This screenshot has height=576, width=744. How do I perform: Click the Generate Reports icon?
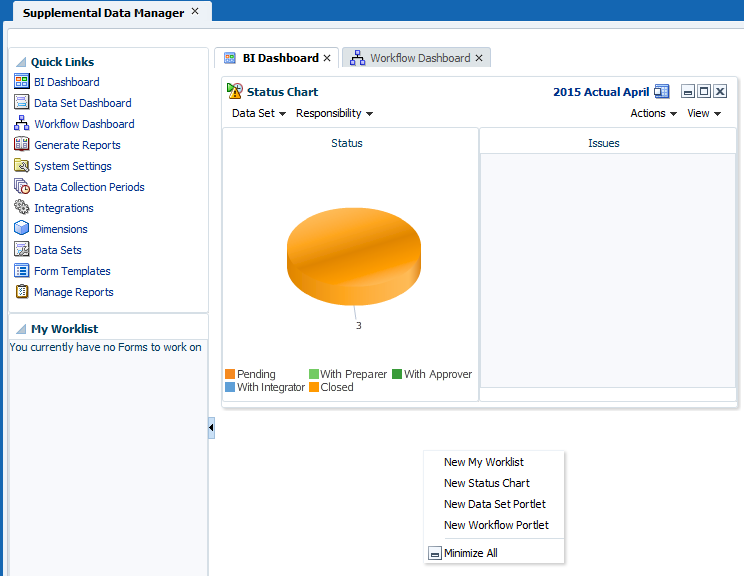(x=21, y=144)
